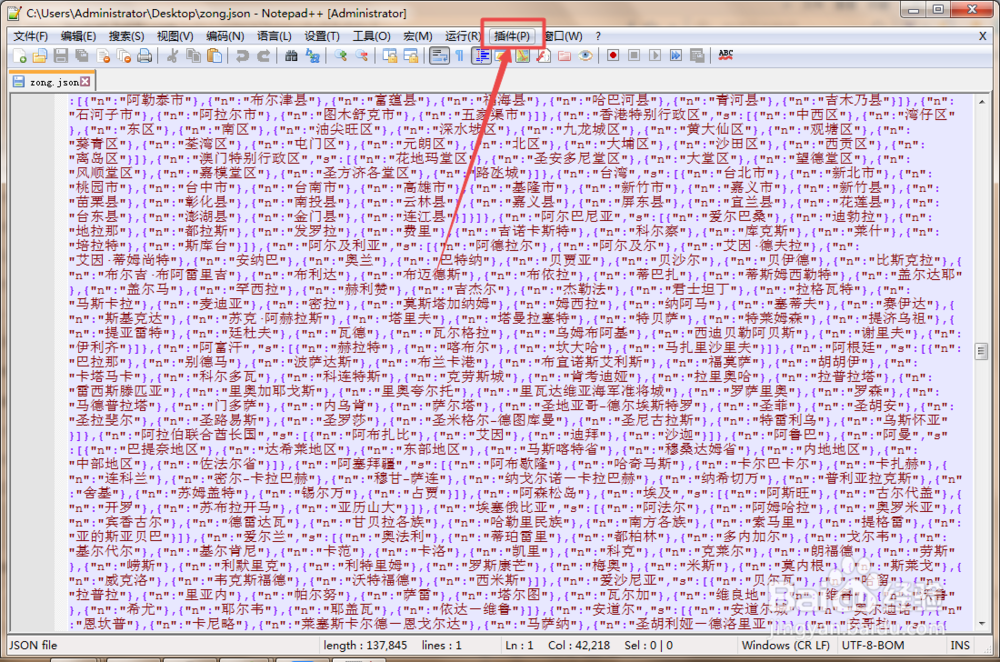This screenshot has width=1000, height=662.
Task: Toggle indent guide toolbar button
Action: [x=482, y=56]
